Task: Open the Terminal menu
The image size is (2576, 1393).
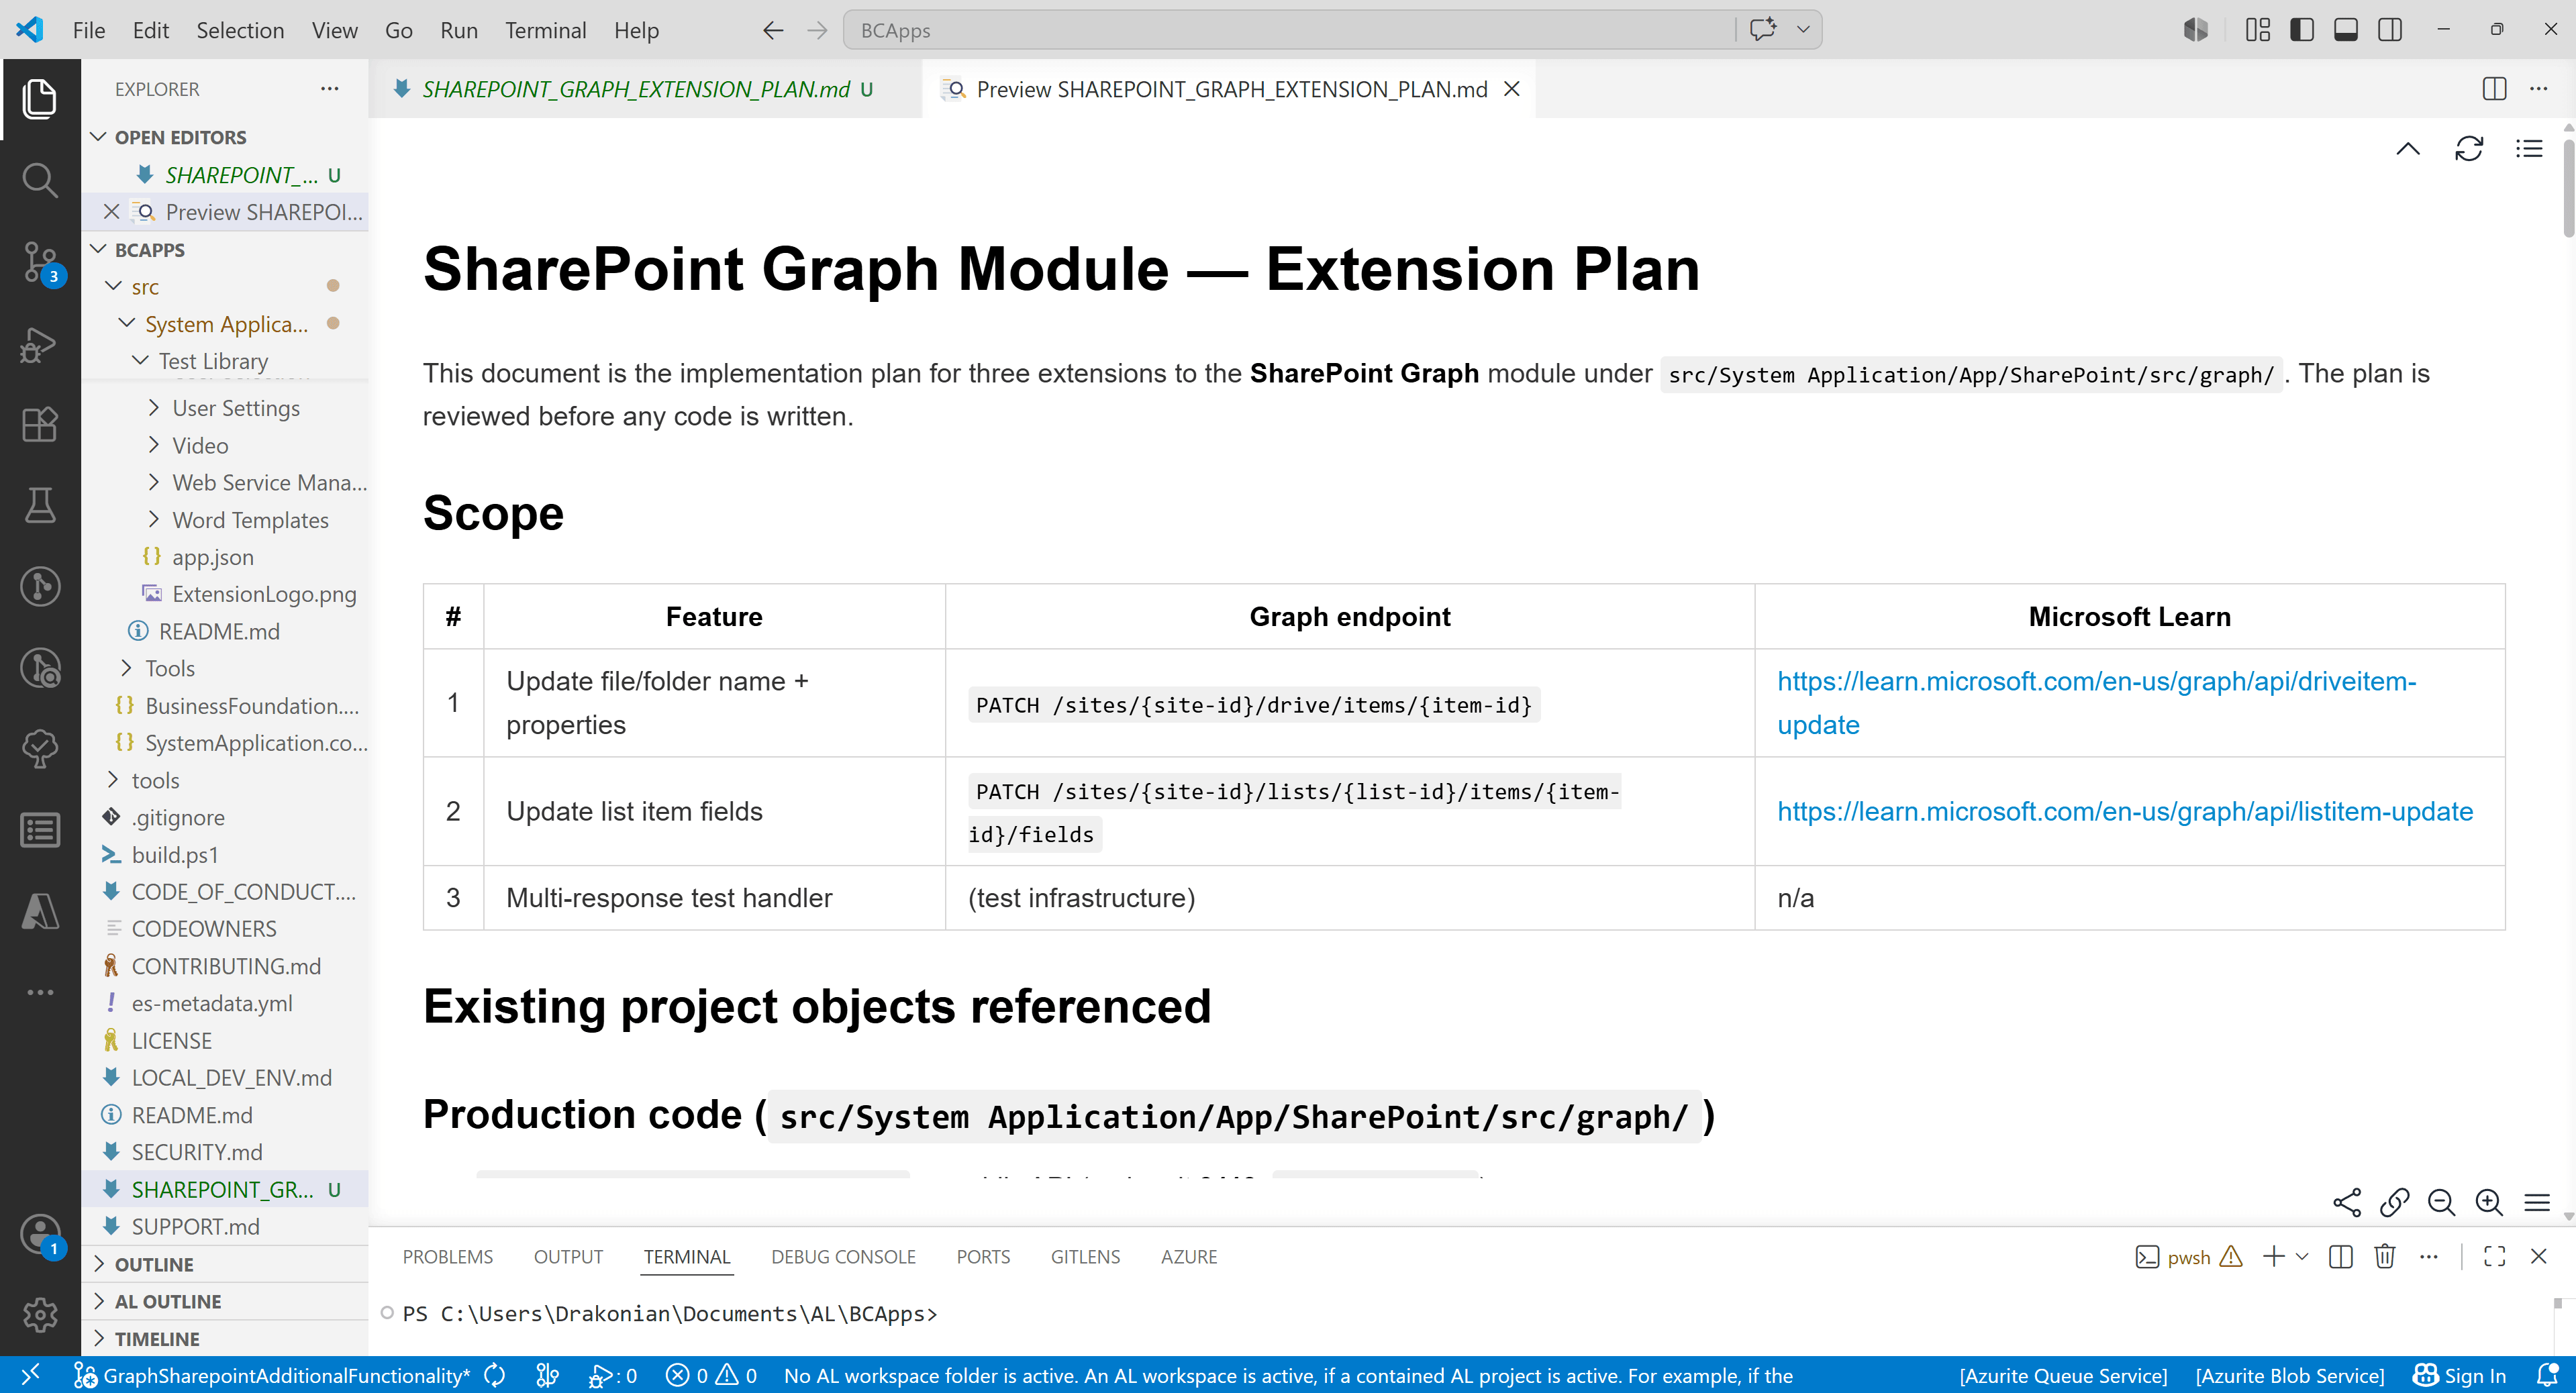Action: pyautogui.click(x=545, y=30)
